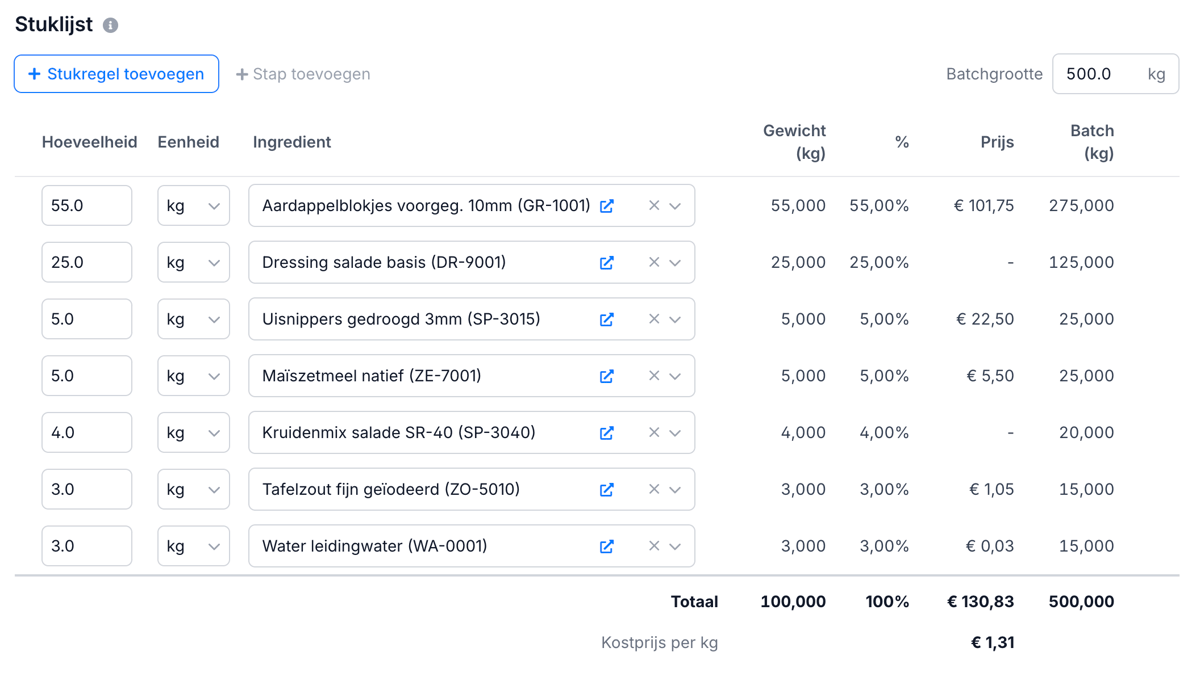Open Maïszetmeel natief external link icon

(607, 377)
